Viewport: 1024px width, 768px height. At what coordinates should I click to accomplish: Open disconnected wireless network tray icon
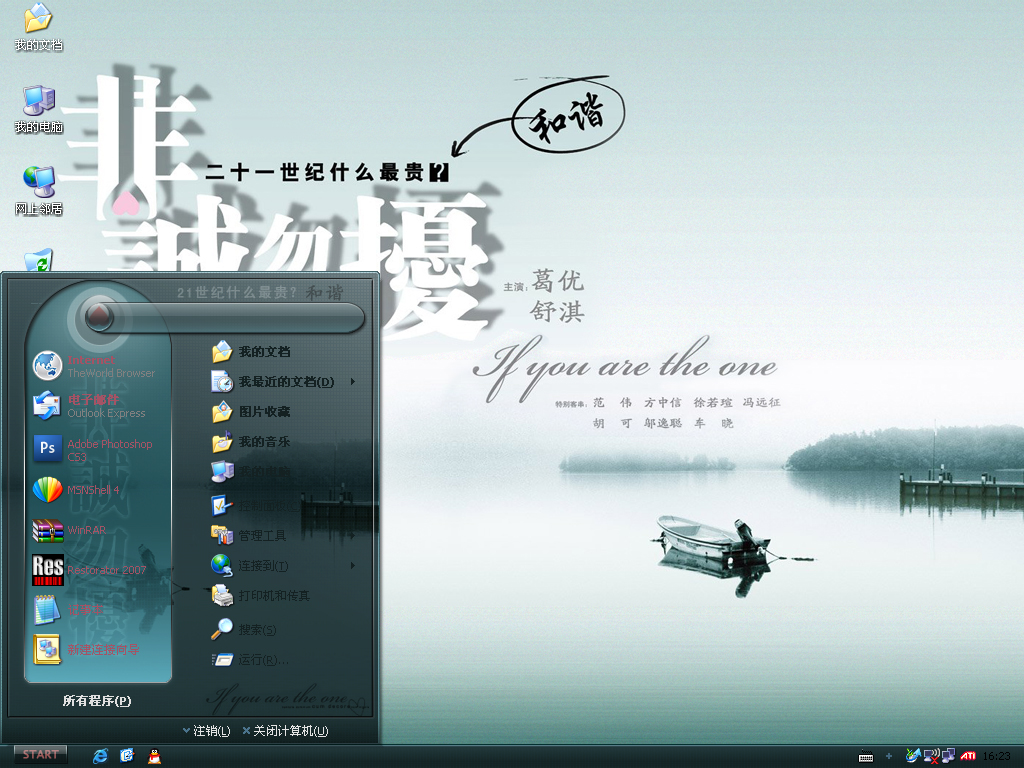931,756
